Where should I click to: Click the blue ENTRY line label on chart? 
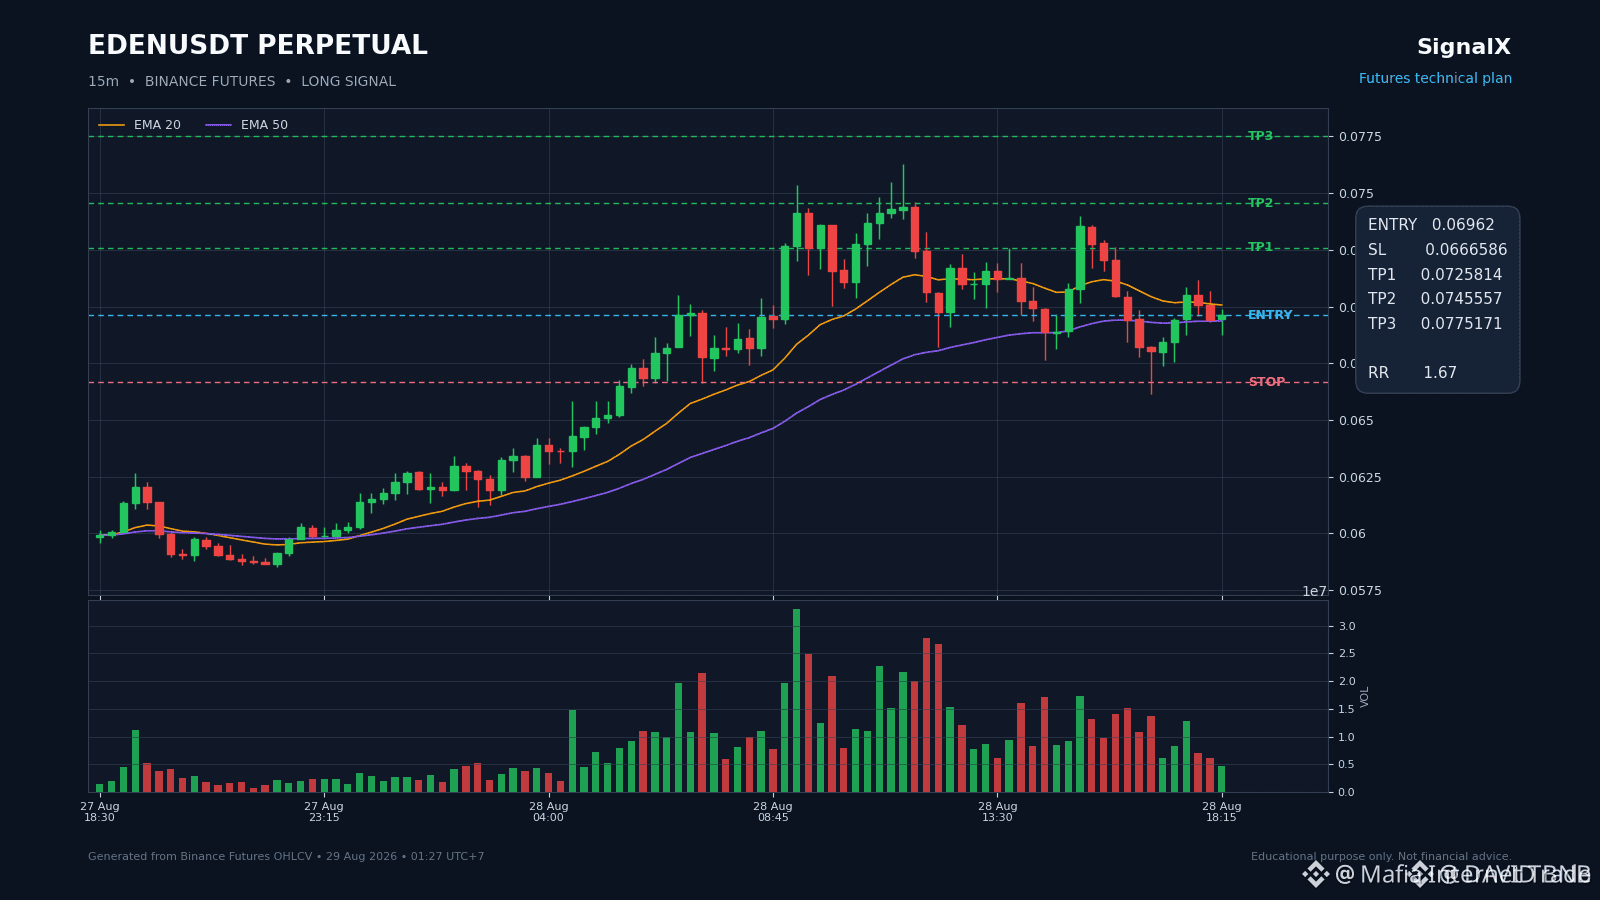point(1270,315)
